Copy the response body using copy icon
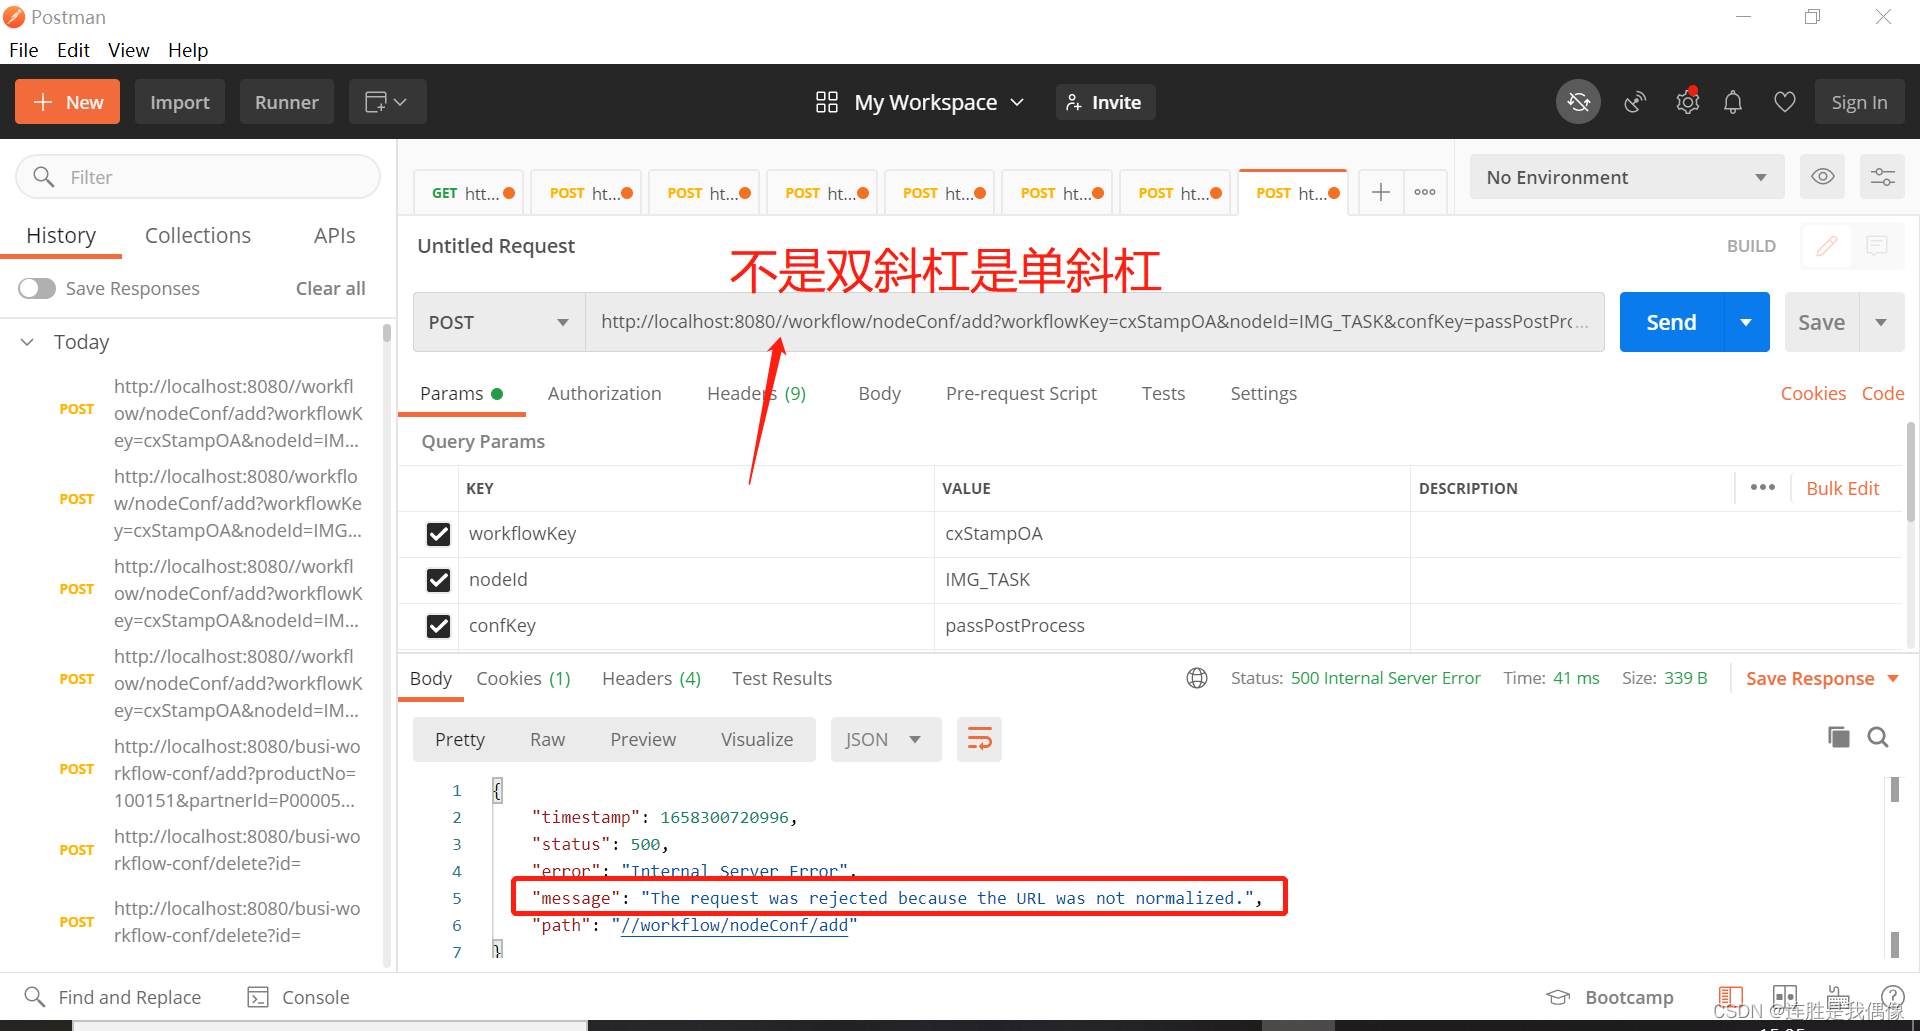Screen dimensions: 1920x1031 (1838, 737)
